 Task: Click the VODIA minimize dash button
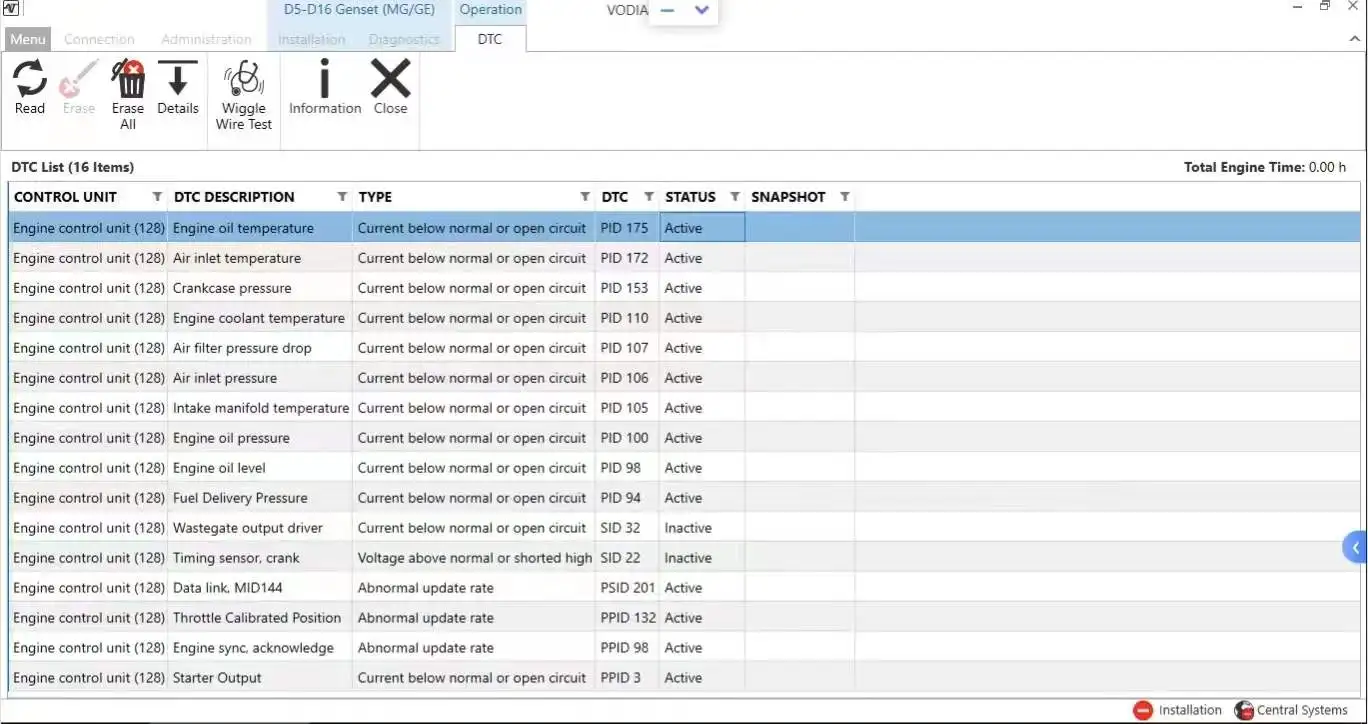667,10
